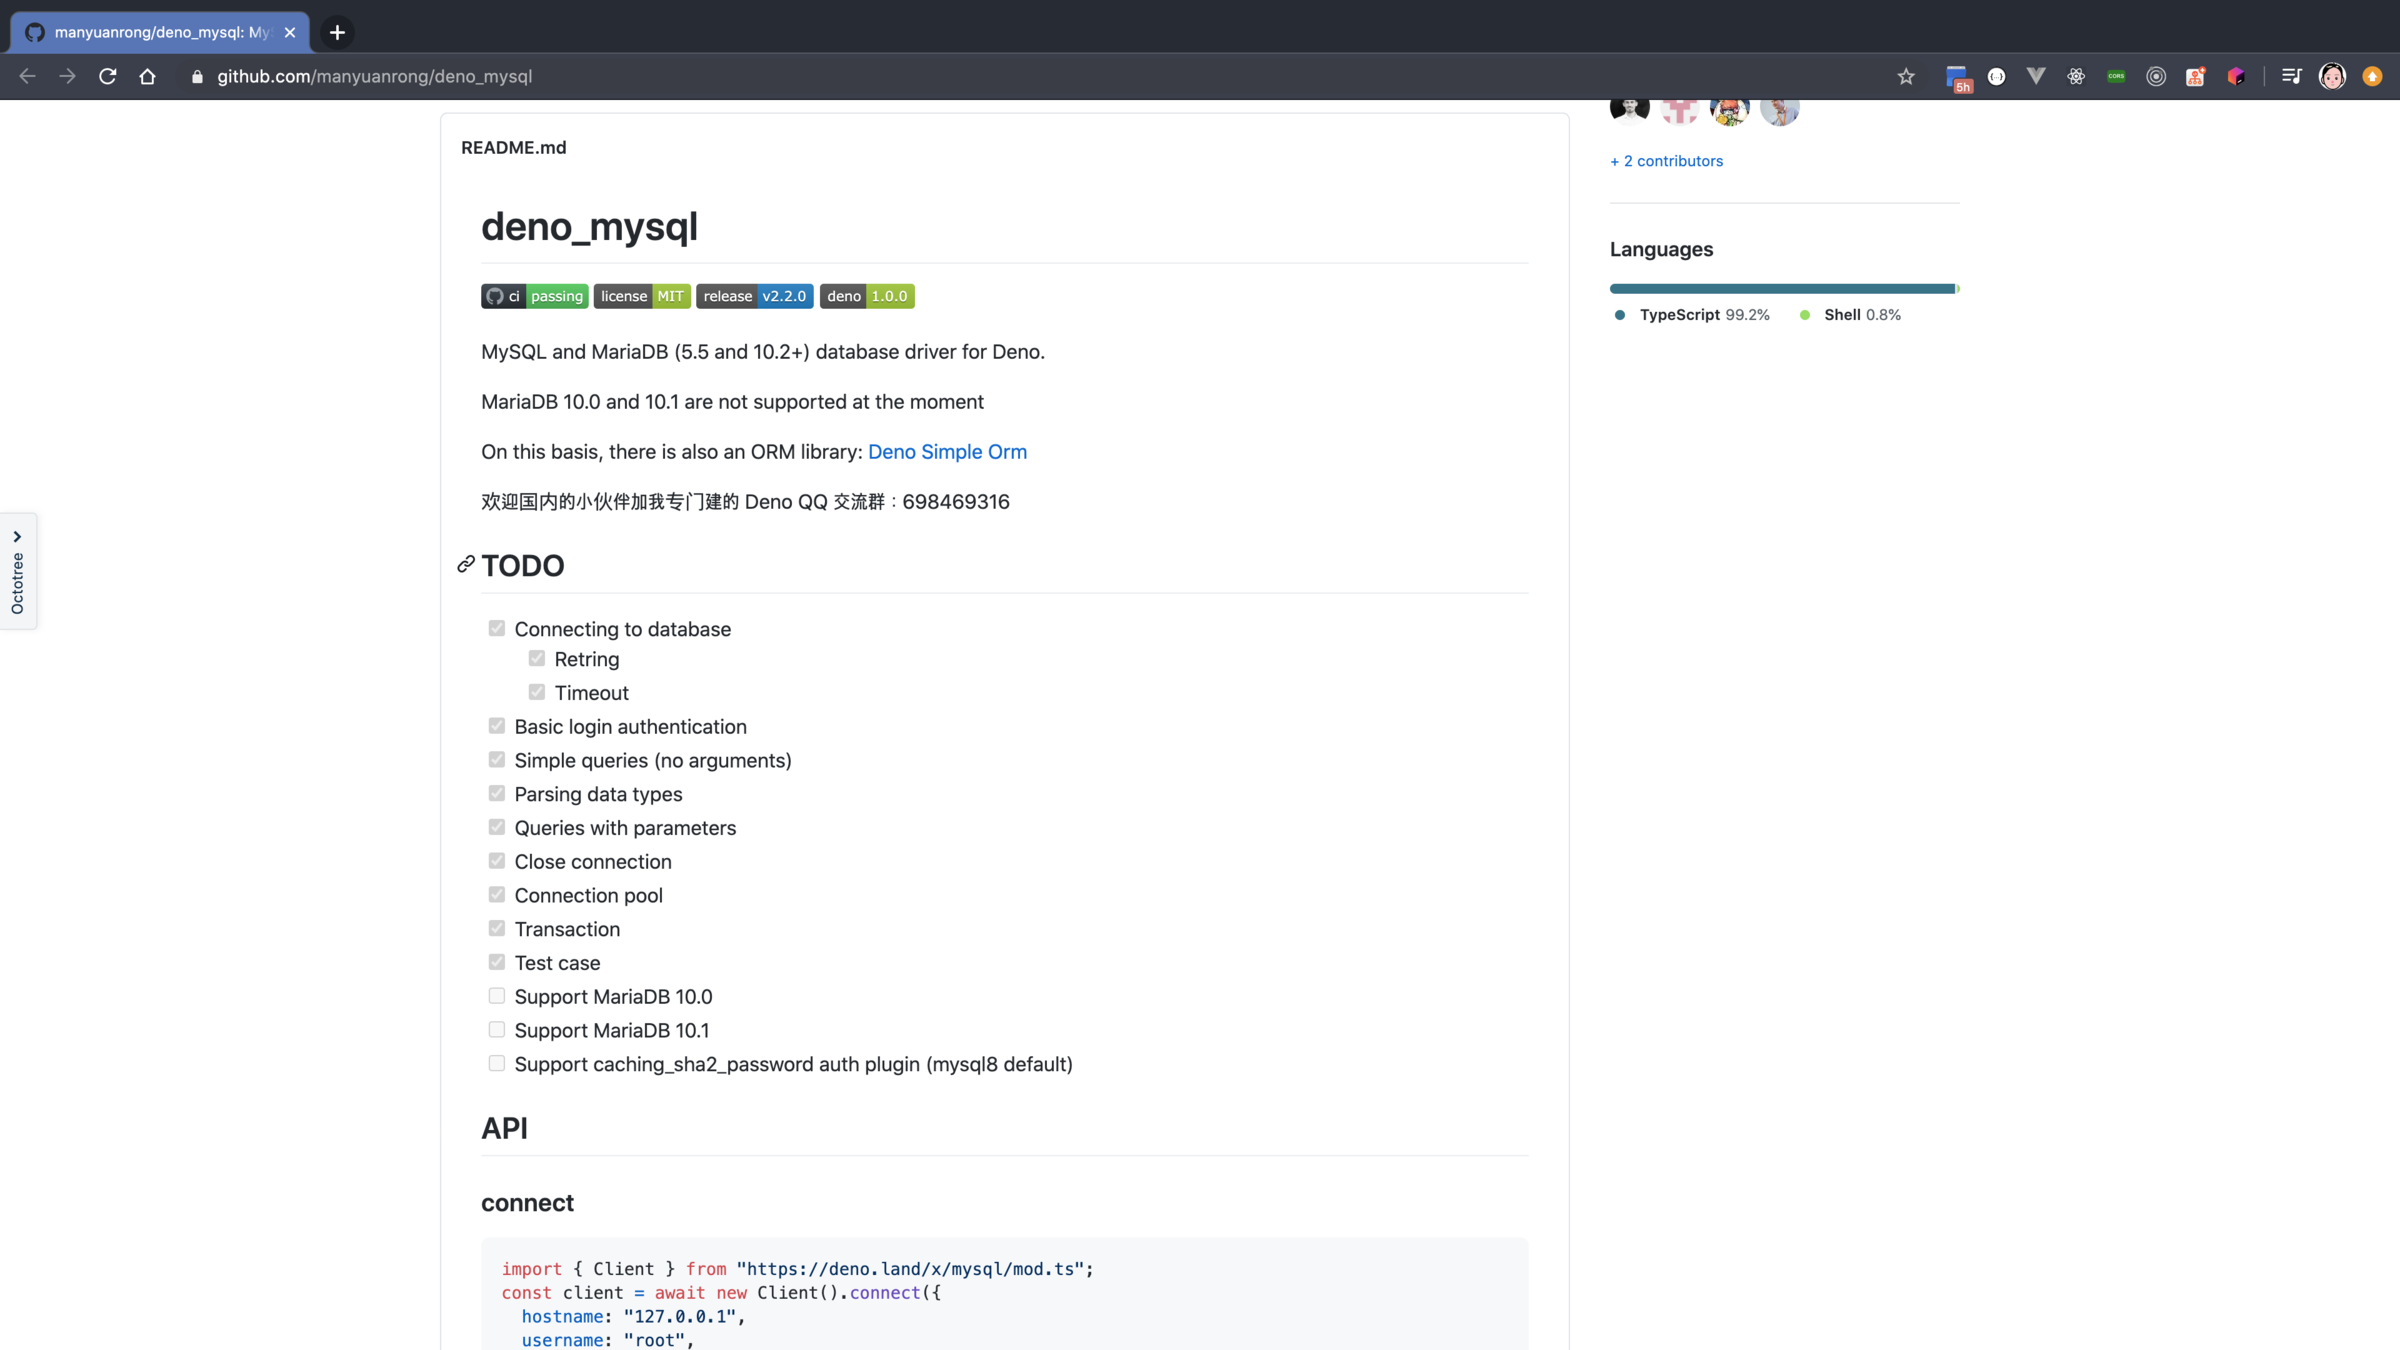
Task: Show the + 2 contributors link
Action: pyautogui.click(x=1666, y=161)
